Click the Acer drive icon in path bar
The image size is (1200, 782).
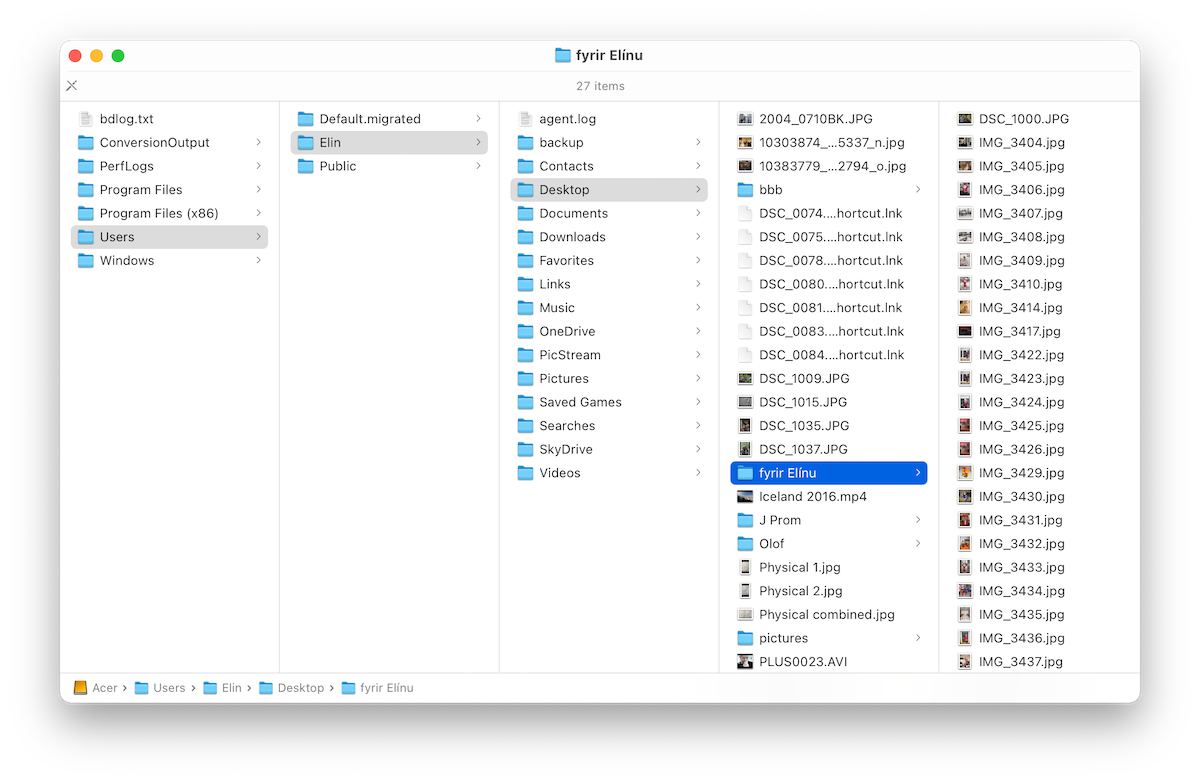click(81, 688)
